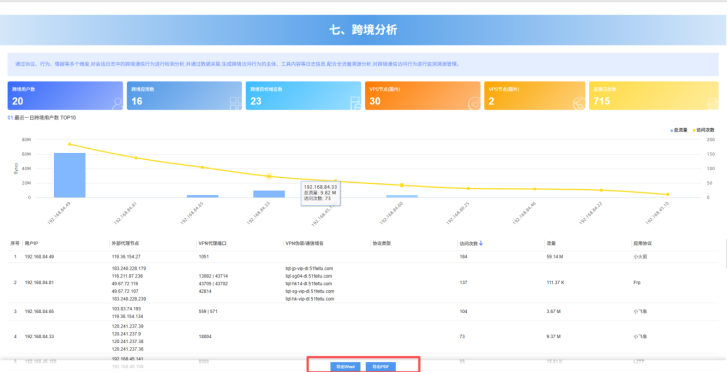The height and width of the screenshot is (372, 728).
Task: Click user IP 192.168.84.65 in row 3
Action: tap(39, 312)
